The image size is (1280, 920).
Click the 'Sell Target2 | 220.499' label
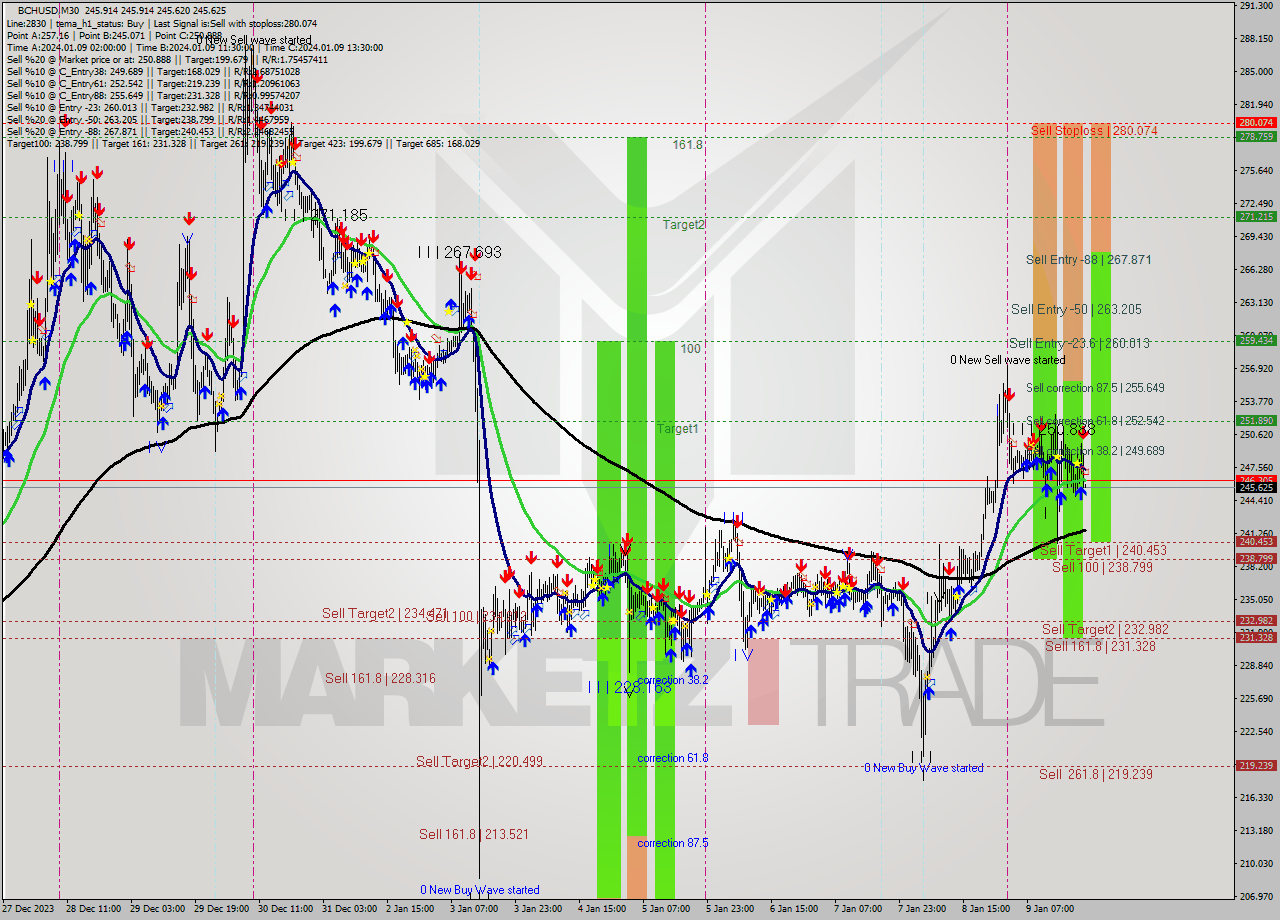480,762
